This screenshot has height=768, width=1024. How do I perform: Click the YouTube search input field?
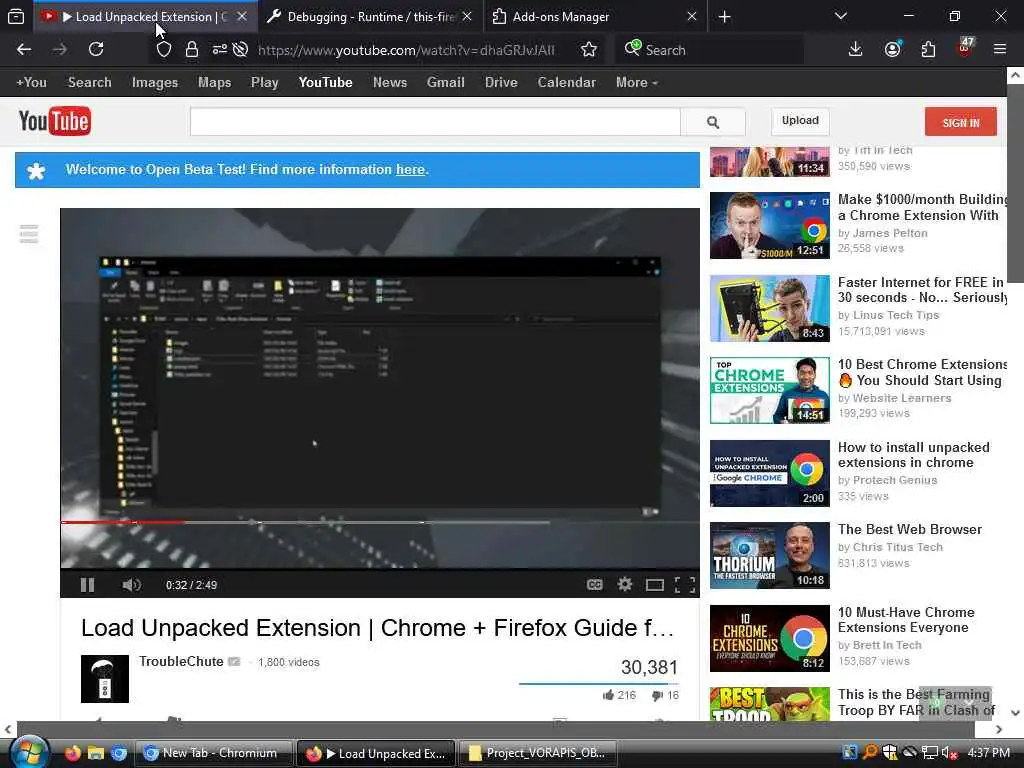pyautogui.click(x=435, y=122)
